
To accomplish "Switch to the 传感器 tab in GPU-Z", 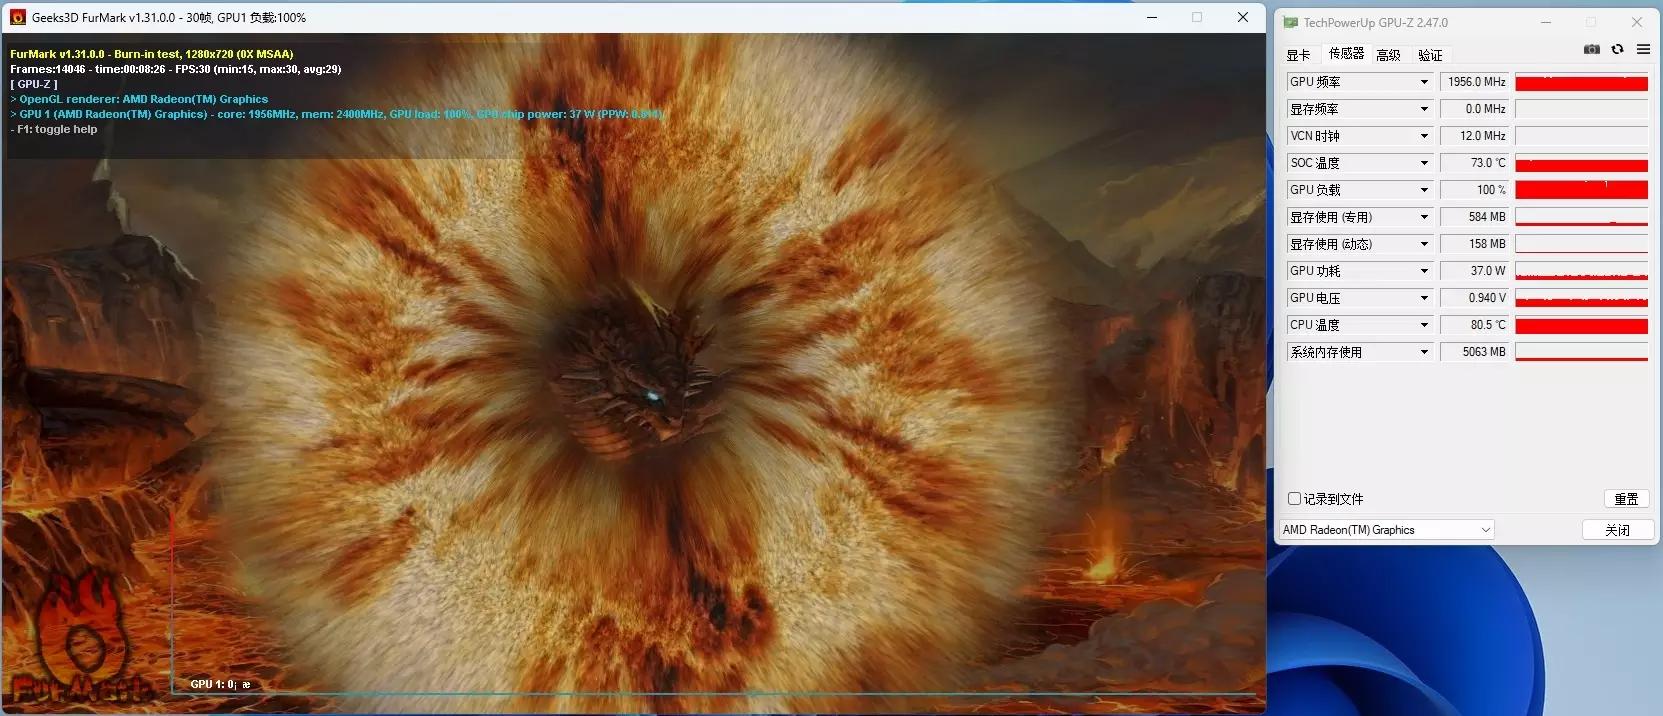I will click(1346, 54).
